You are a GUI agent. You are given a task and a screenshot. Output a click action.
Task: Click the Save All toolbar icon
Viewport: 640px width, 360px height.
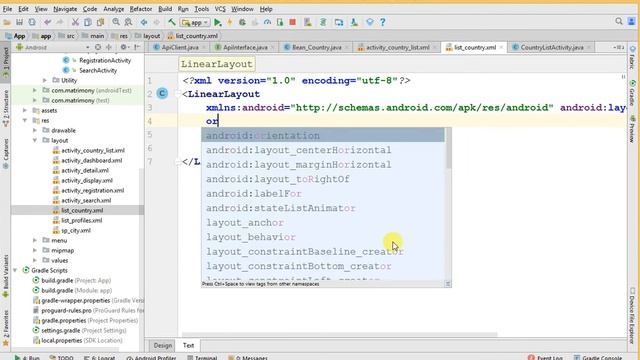[x=19, y=22]
